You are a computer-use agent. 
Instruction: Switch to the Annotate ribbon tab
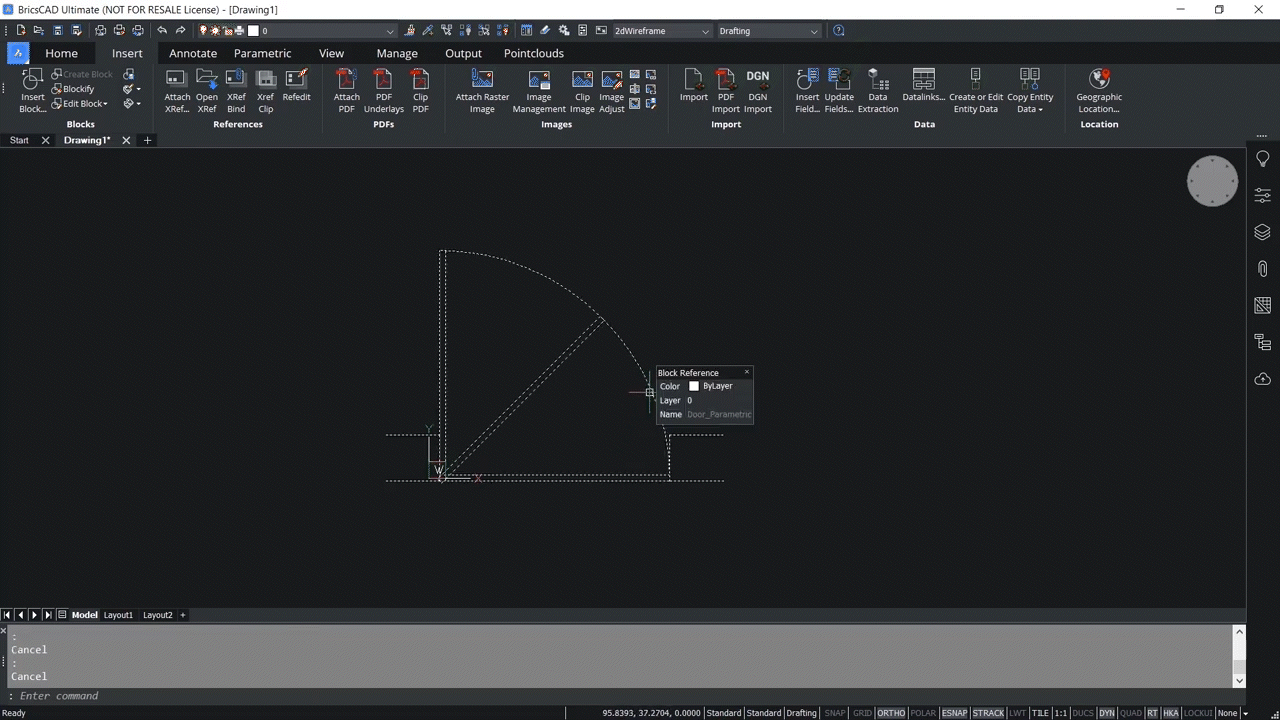(x=193, y=53)
